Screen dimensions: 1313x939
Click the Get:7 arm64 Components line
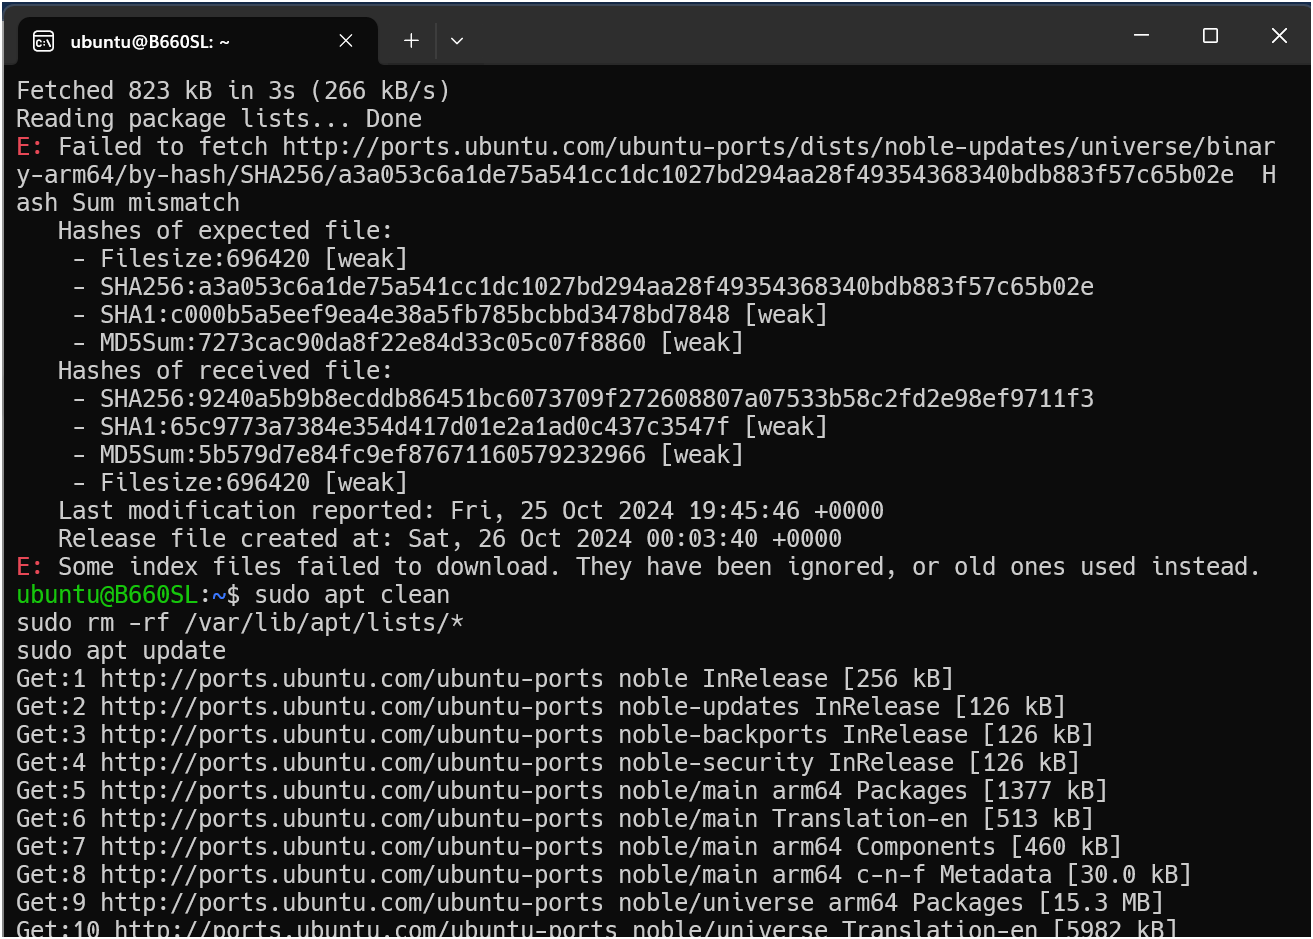click(x=569, y=847)
